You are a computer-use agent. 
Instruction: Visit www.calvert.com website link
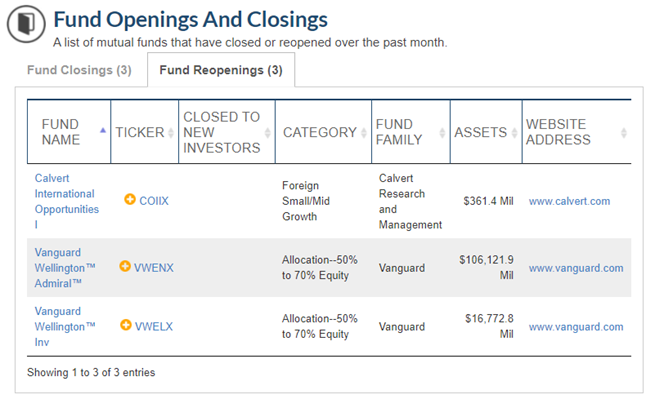pyautogui.click(x=569, y=201)
